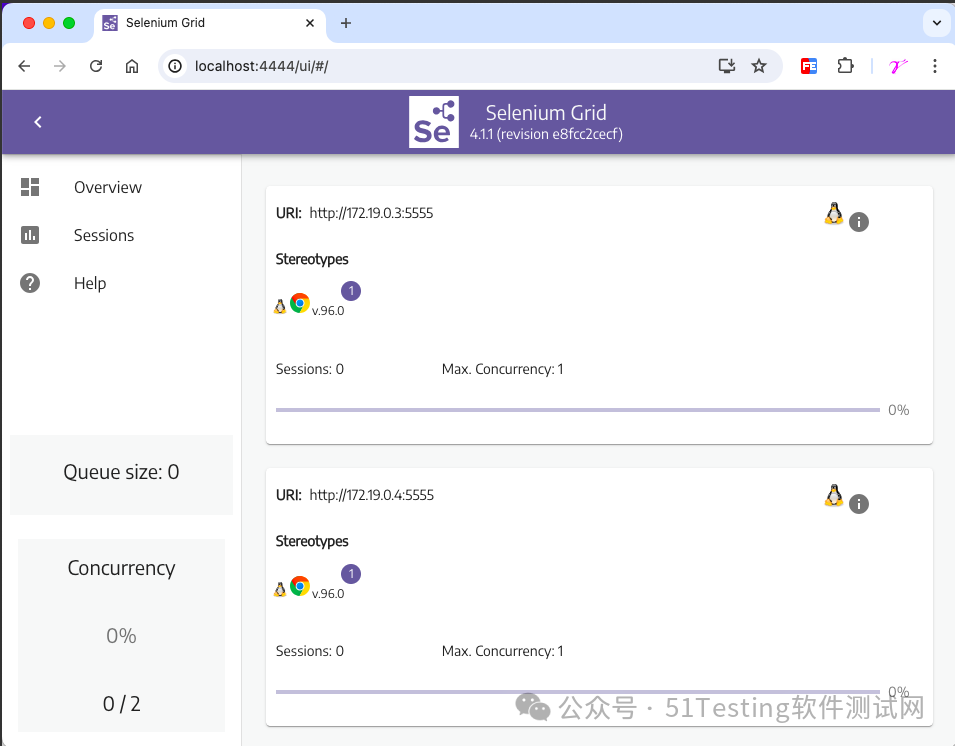Viewport: 955px width, 746px height.
Task: Click usage progress bar of node 172.19.0.4
Action: pos(577,692)
